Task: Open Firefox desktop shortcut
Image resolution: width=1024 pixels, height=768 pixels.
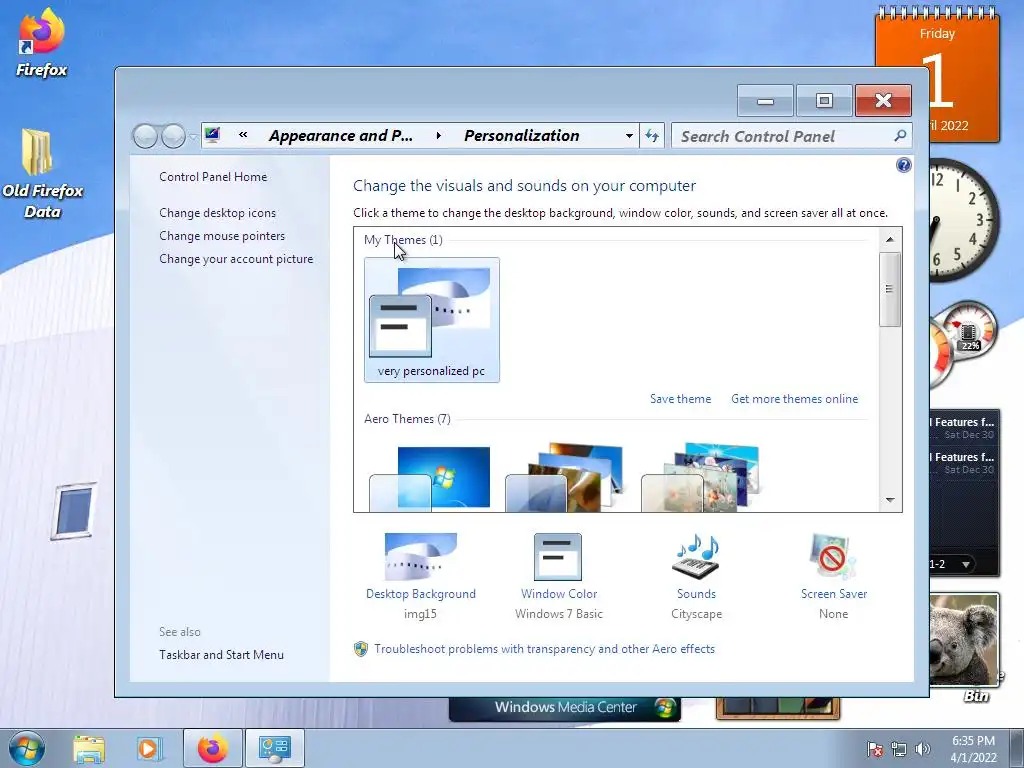Action: pos(41,43)
